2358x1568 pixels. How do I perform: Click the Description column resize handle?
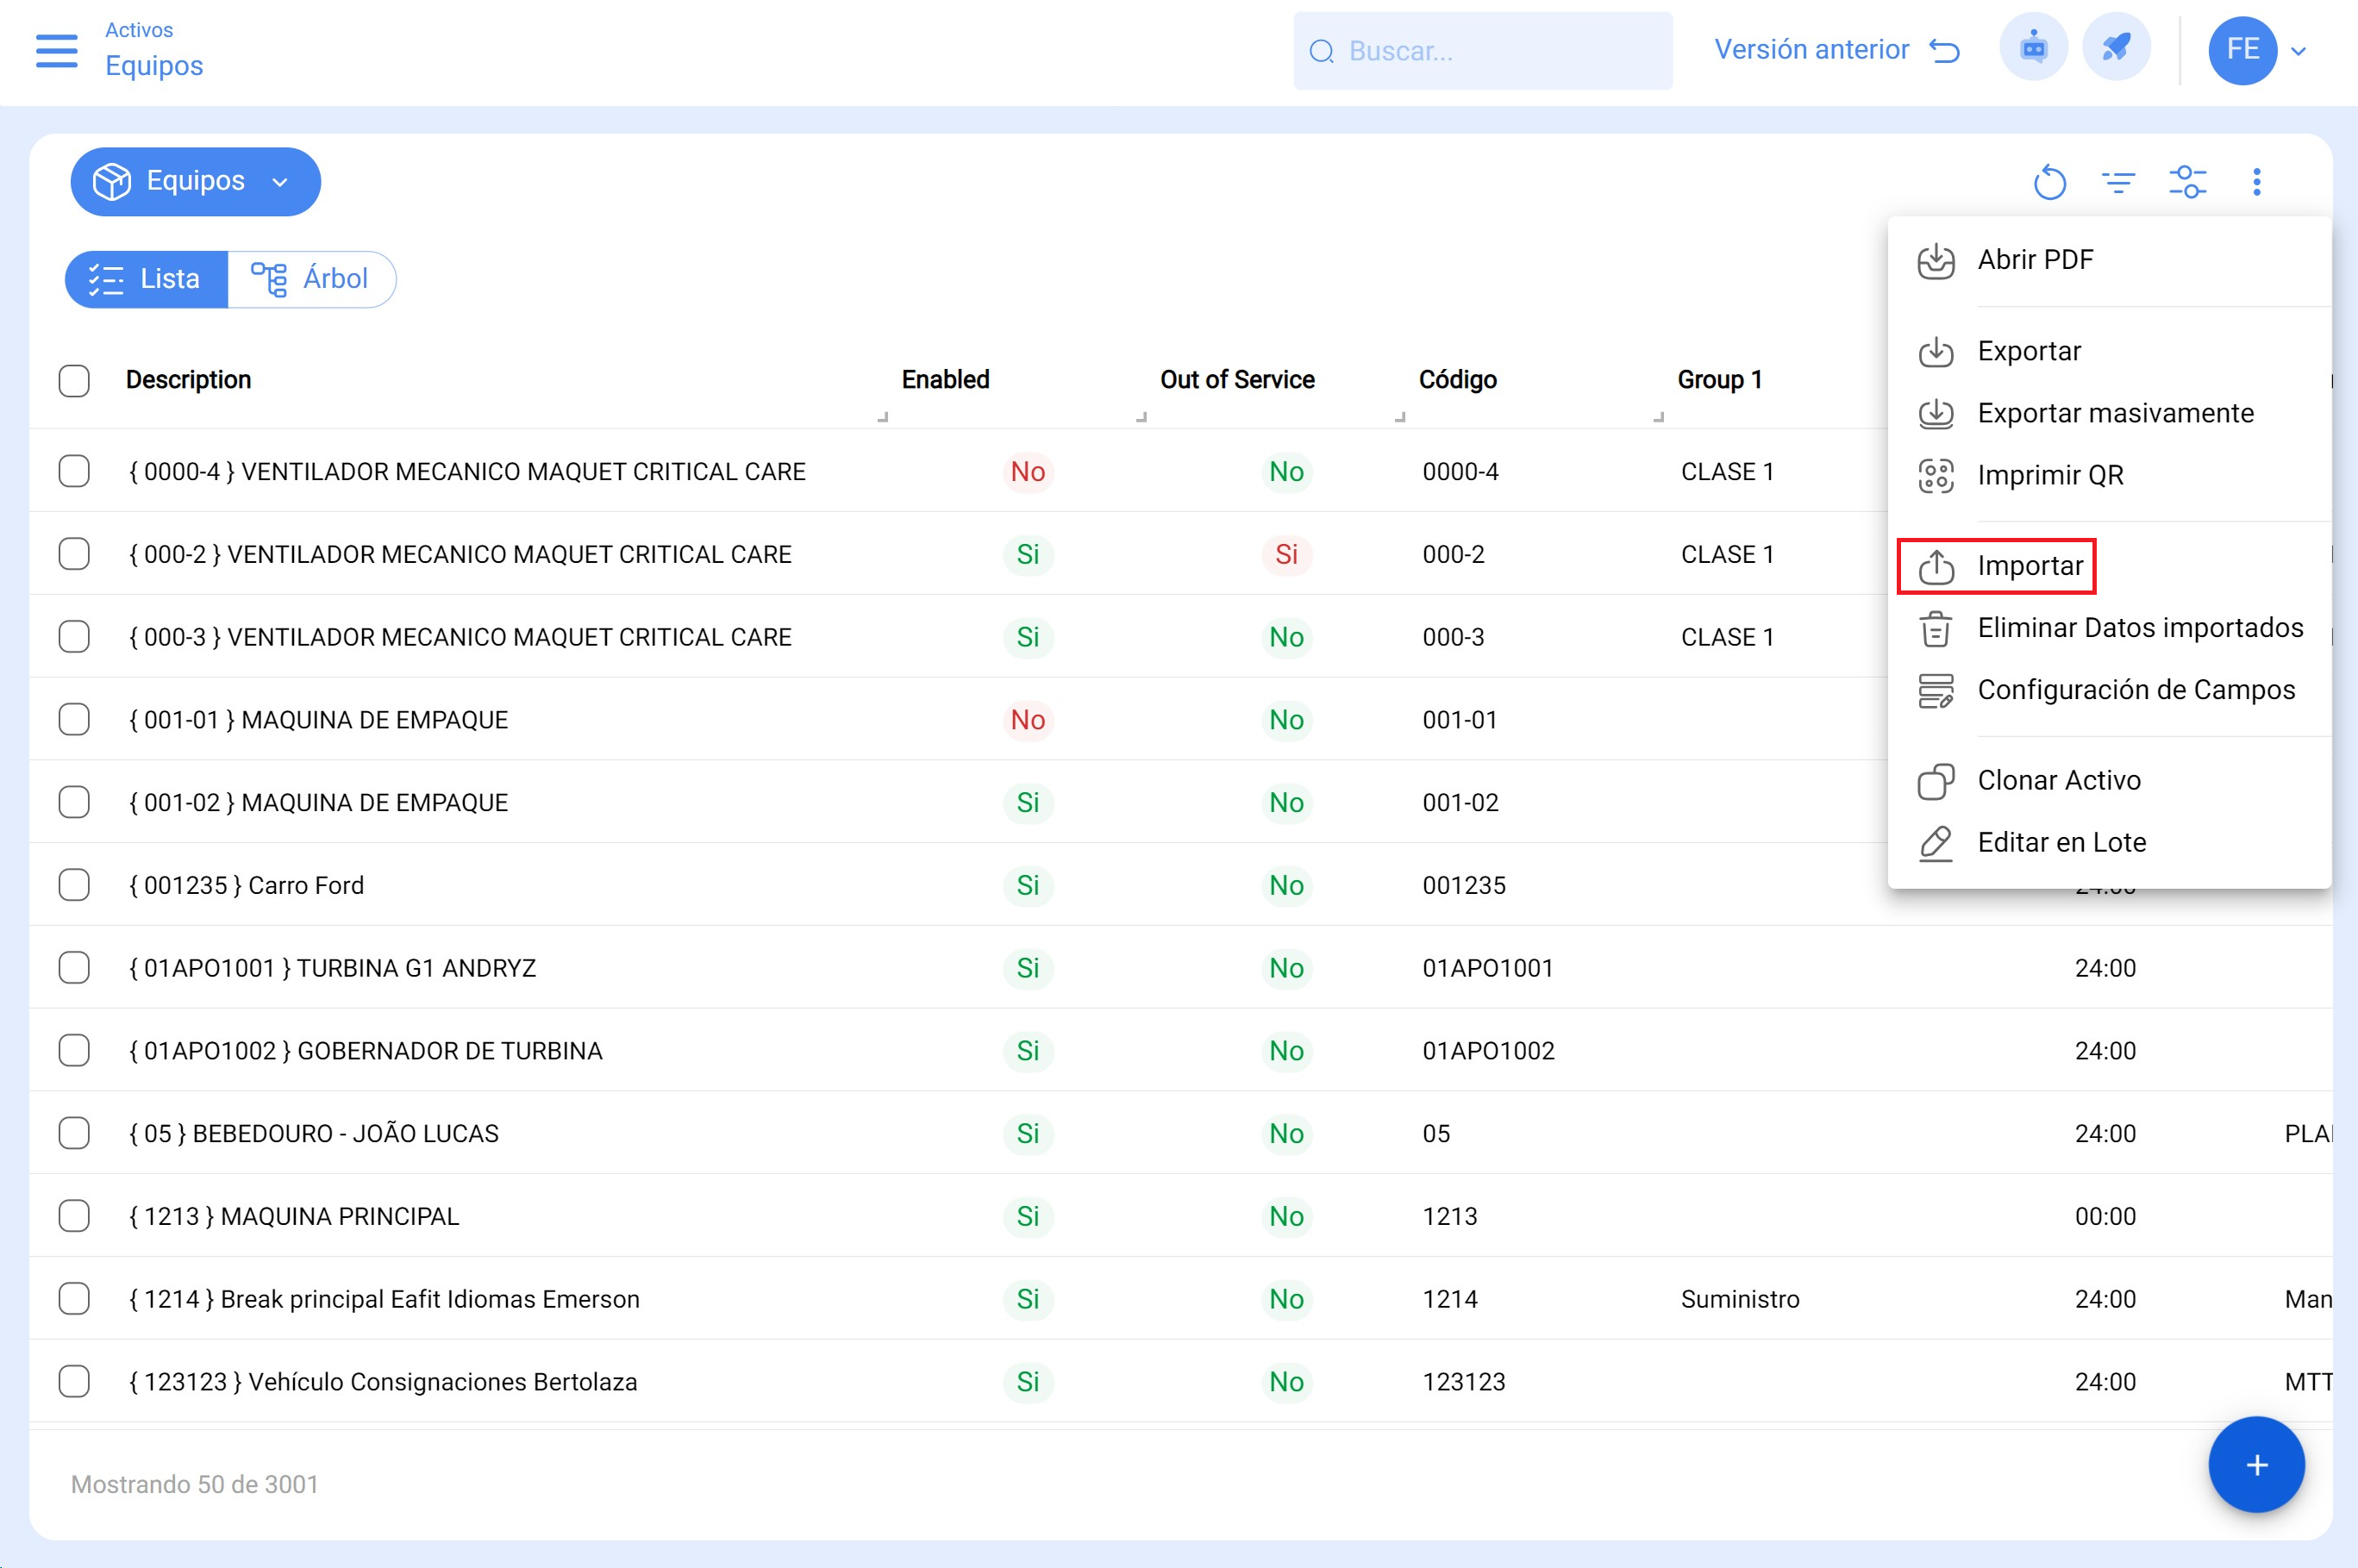coord(882,417)
